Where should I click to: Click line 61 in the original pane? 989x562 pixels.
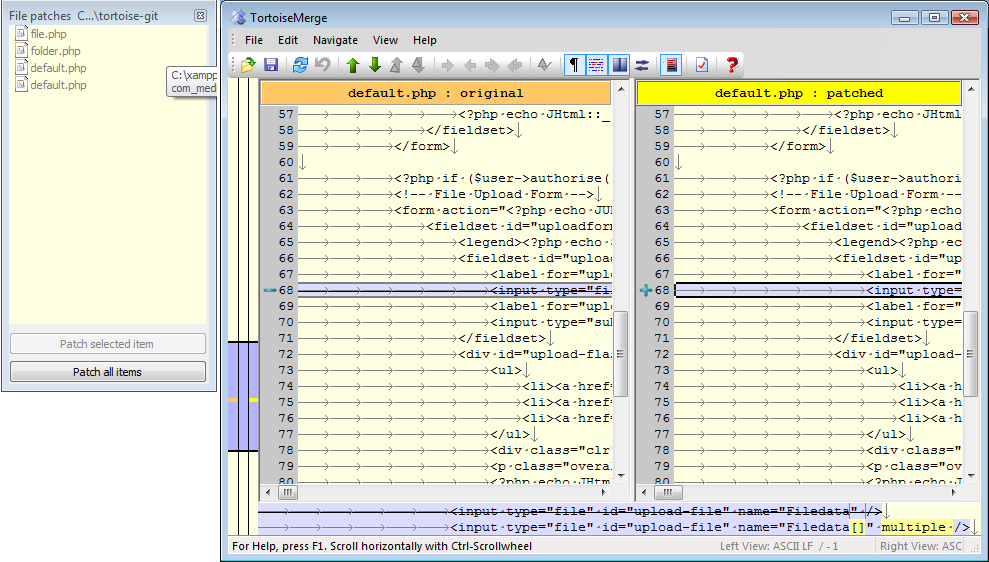click(454, 178)
